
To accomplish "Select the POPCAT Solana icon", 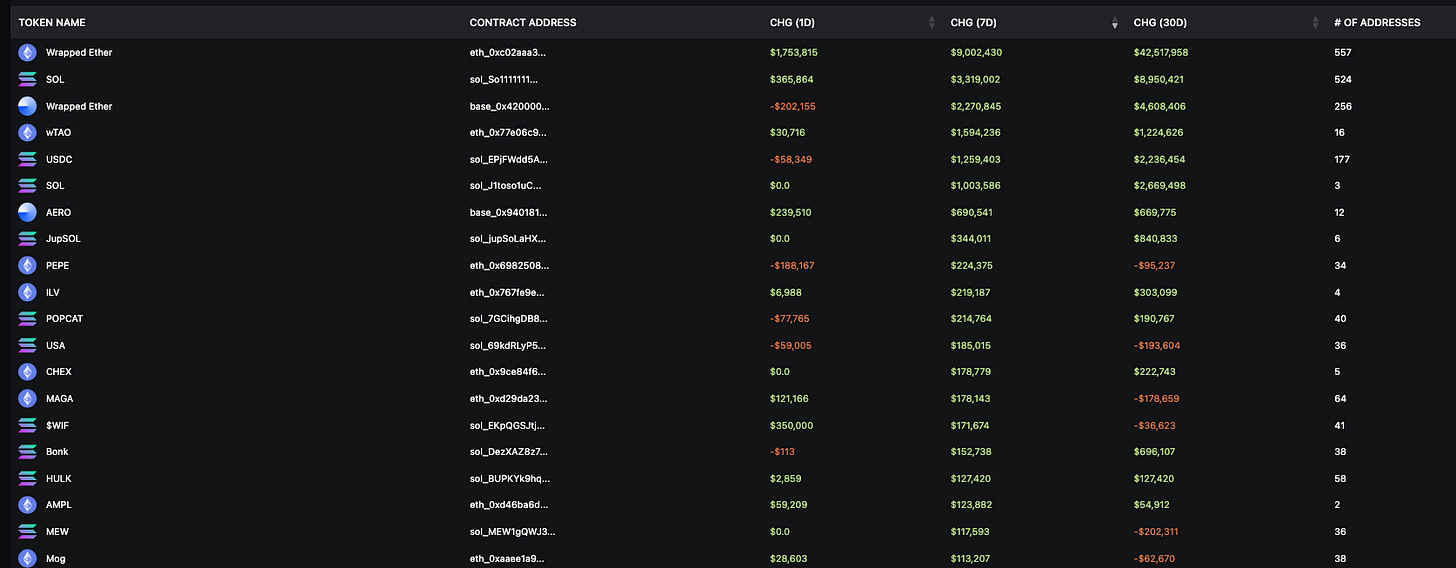I will (27, 318).
